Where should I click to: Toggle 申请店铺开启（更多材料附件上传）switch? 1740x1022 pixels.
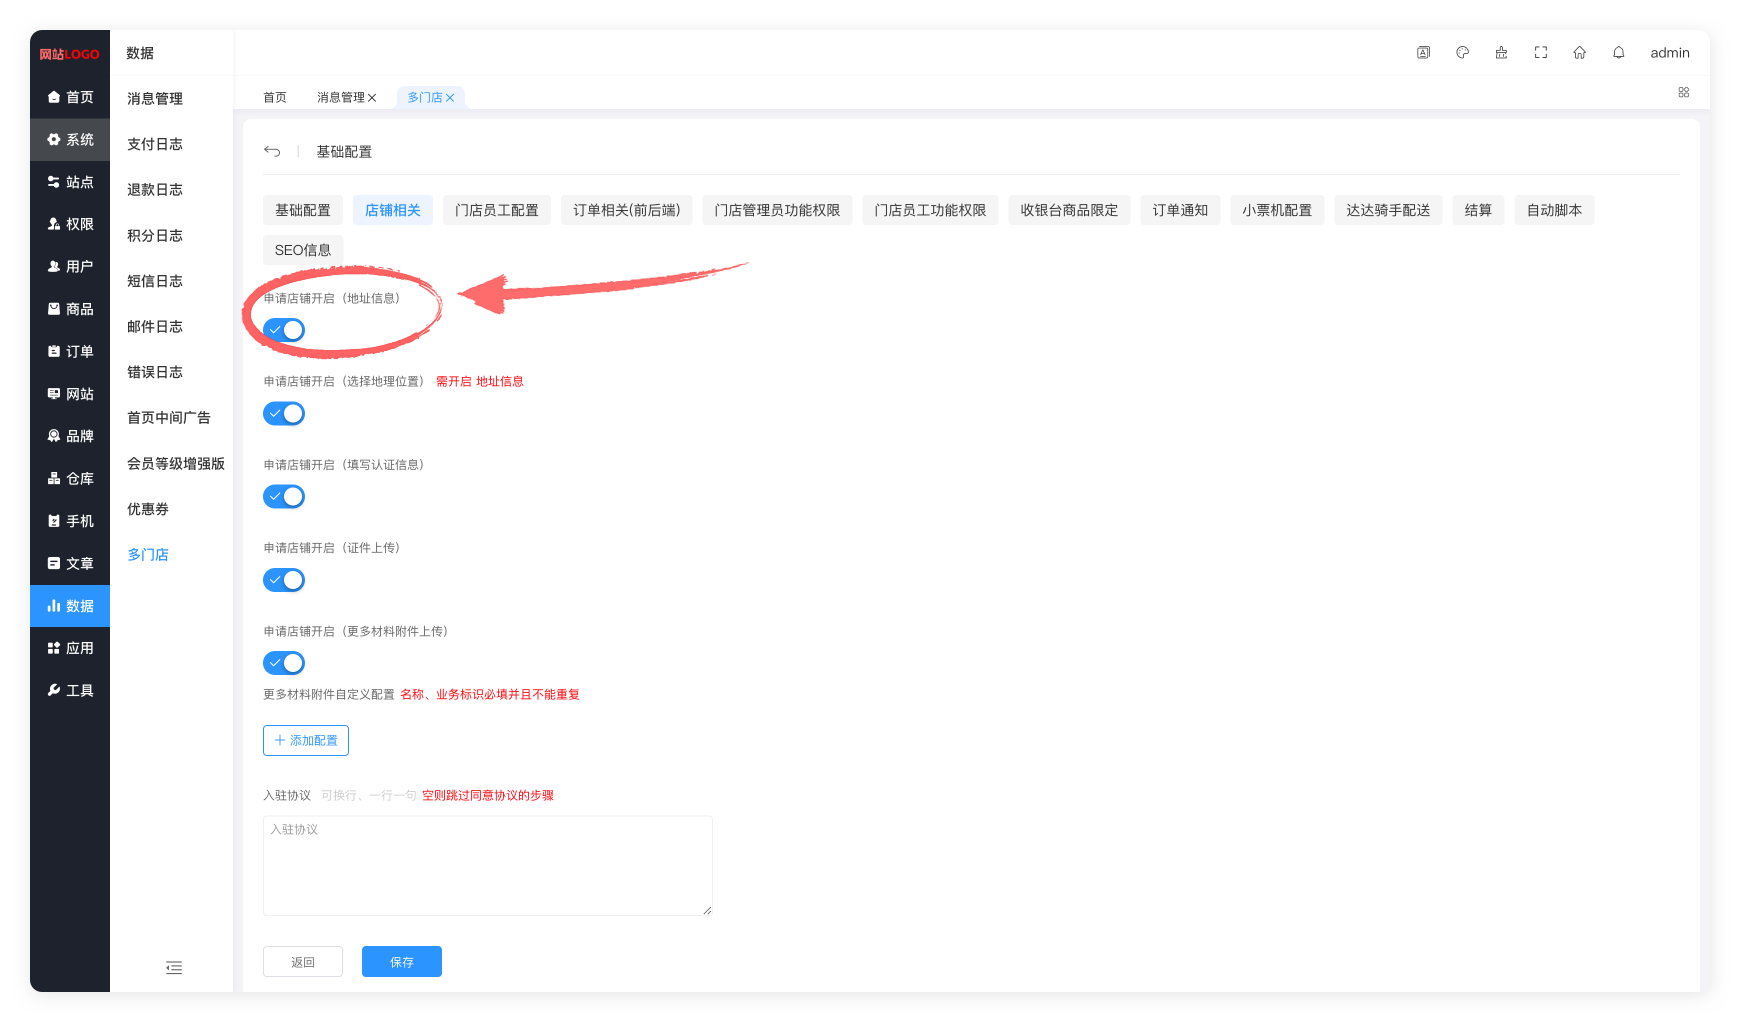click(x=284, y=663)
